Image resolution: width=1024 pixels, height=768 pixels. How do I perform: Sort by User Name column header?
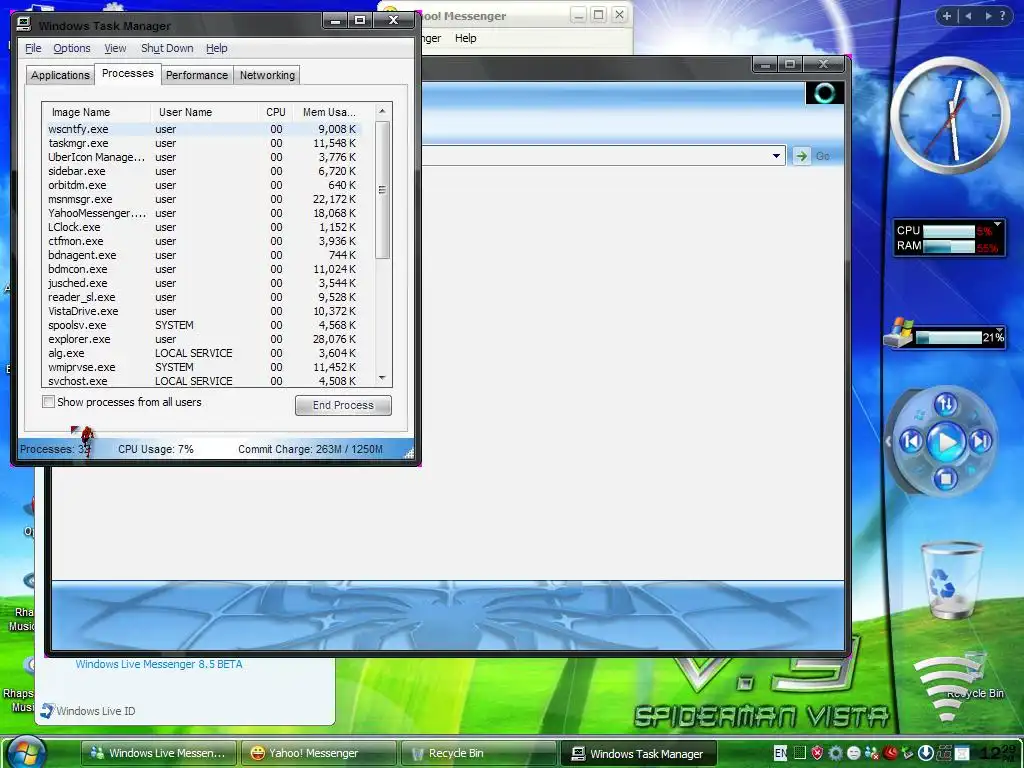click(x=204, y=112)
